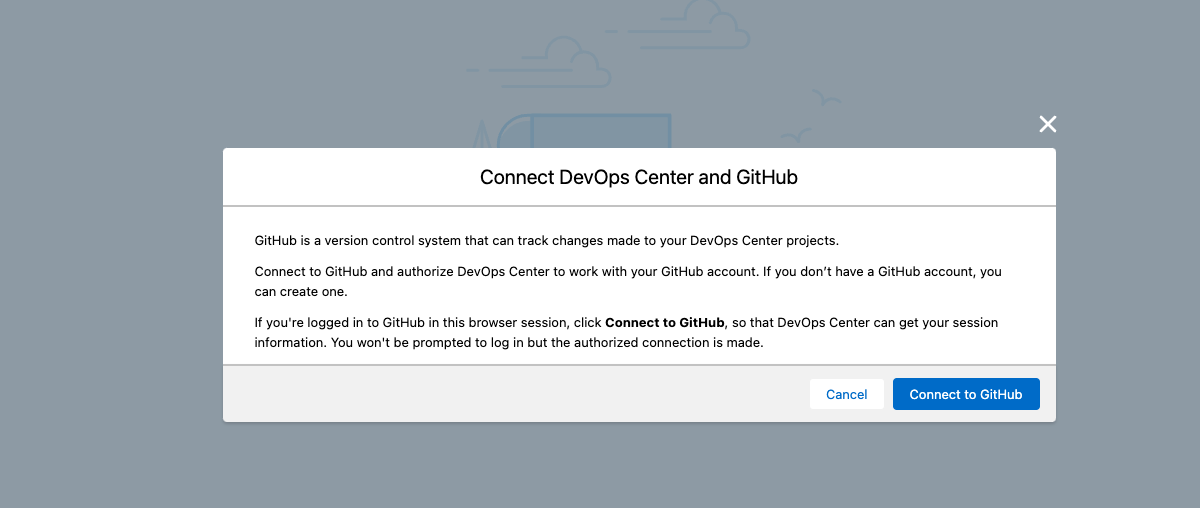The height and width of the screenshot is (508, 1200).
Task: Click the gray footer bar of the dialog
Action: click(500, 394)
